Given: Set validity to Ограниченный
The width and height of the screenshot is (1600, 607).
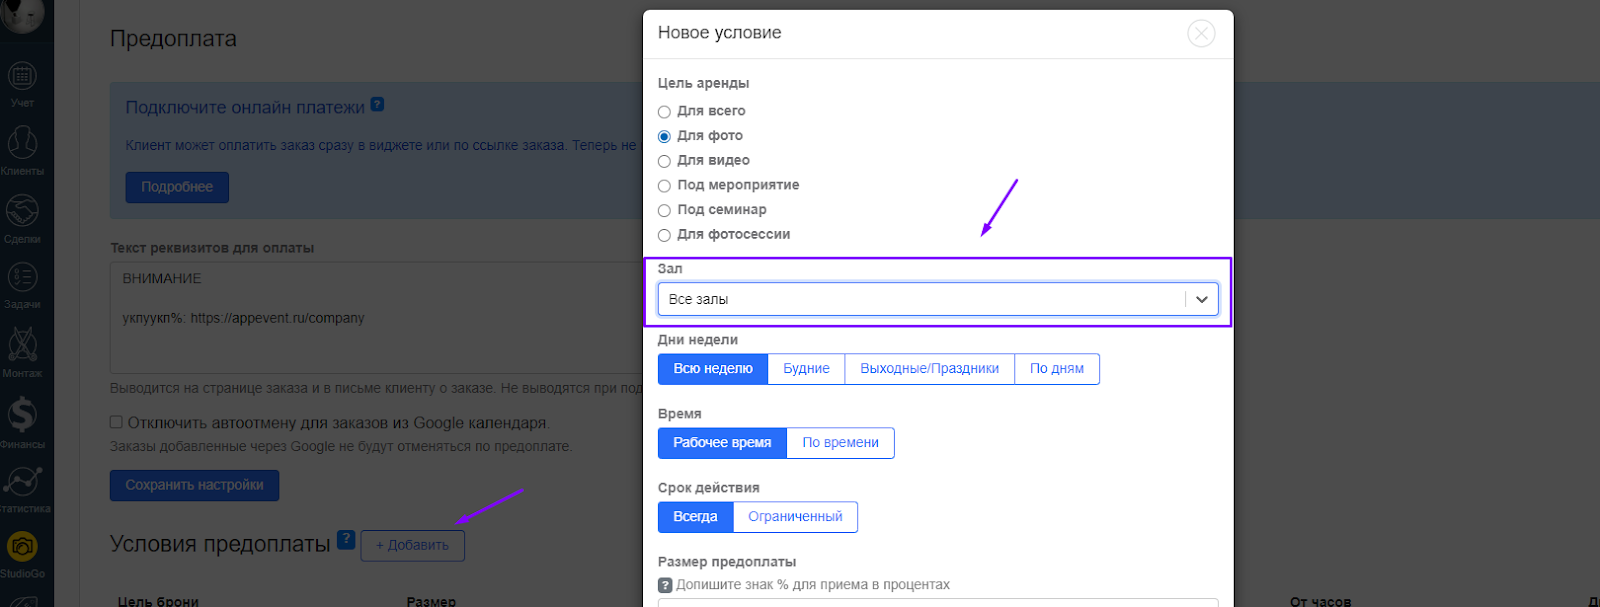Looking at the screenshot, I should [x=795, y=517].
